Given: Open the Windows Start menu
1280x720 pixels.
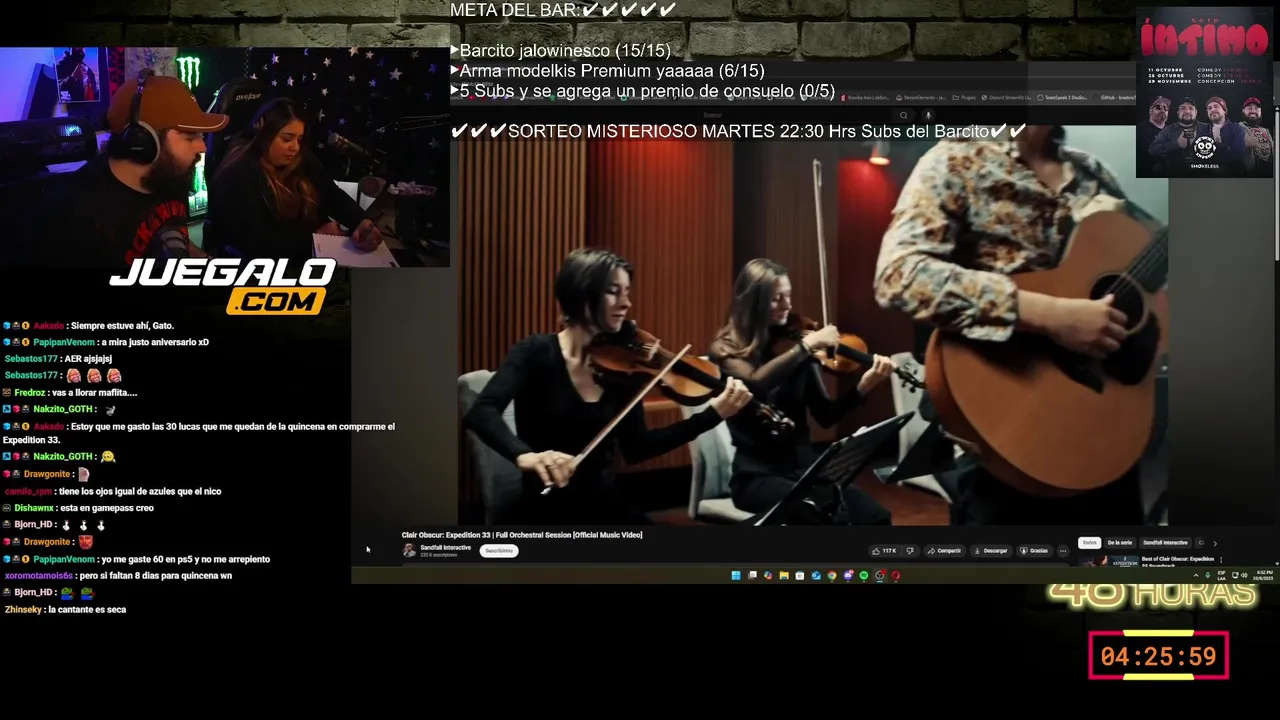Looking at the screenshot, I should pos(736,575).
